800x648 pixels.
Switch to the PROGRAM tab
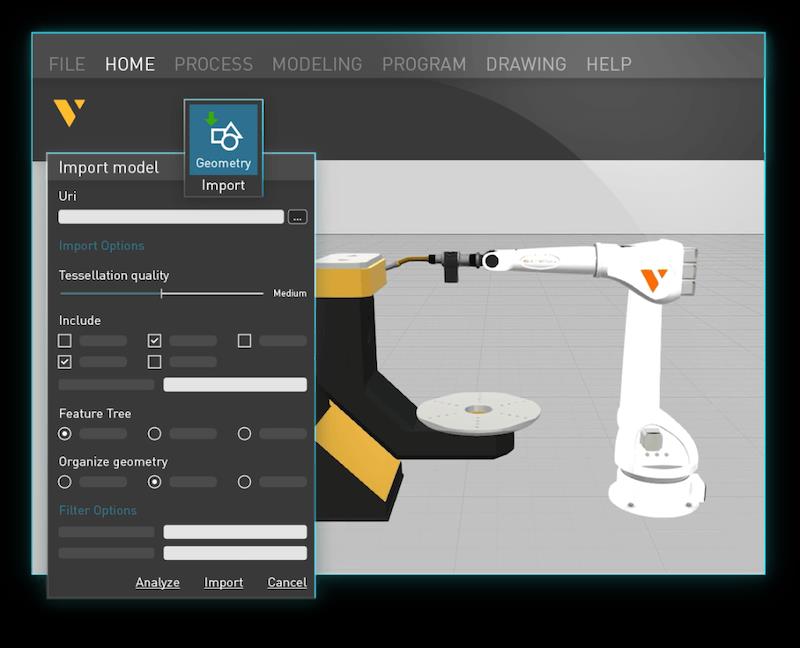(x=424, y=64)
